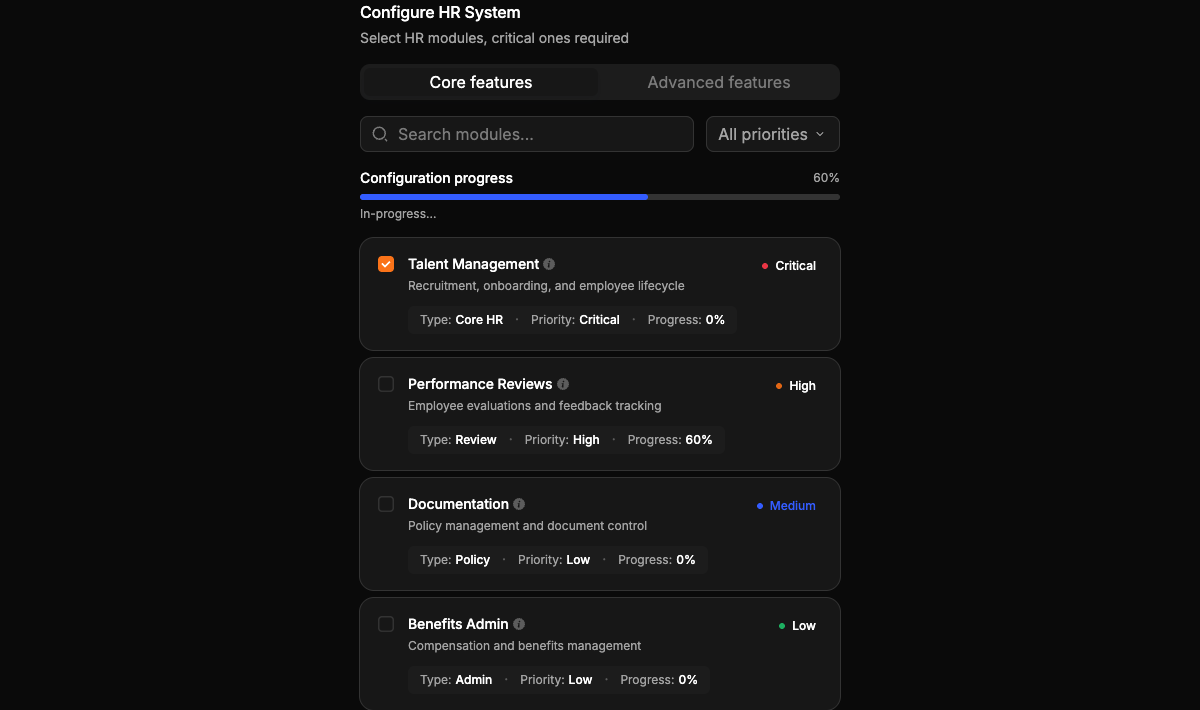The image size is (1200, 710).
Task: Enable the Documentation module checkbox
Action: (x=386, y=504)
